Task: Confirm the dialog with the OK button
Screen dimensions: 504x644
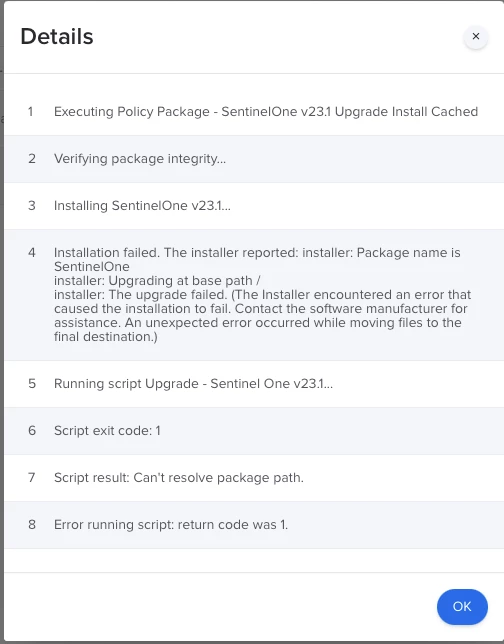Action: tap(462, 607)
